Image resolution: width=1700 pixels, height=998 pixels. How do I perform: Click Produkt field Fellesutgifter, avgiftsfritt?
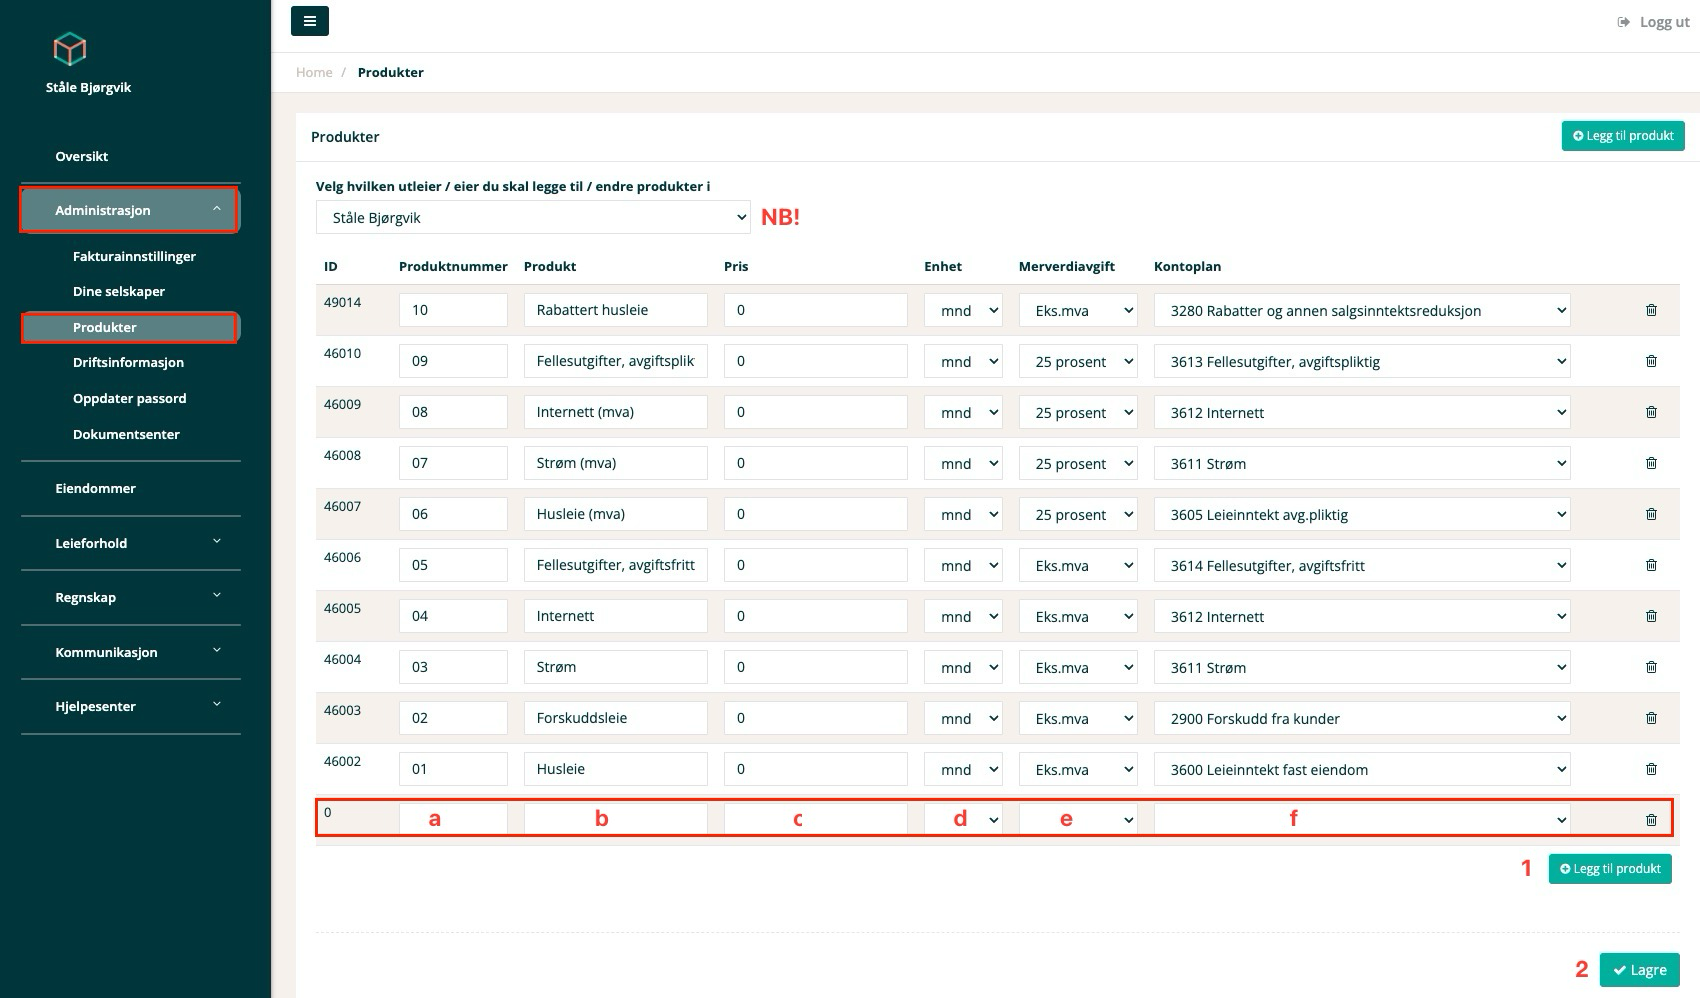(615, 565)
